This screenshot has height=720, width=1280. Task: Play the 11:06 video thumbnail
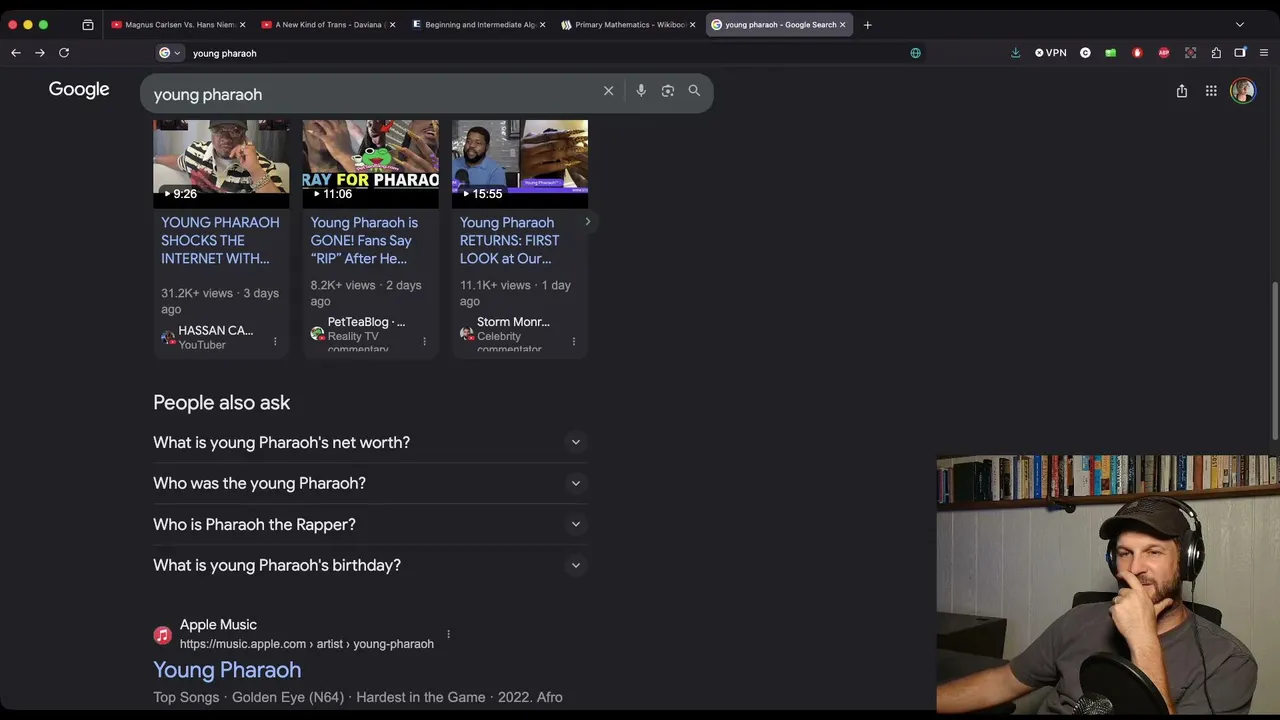coord(370,164)
